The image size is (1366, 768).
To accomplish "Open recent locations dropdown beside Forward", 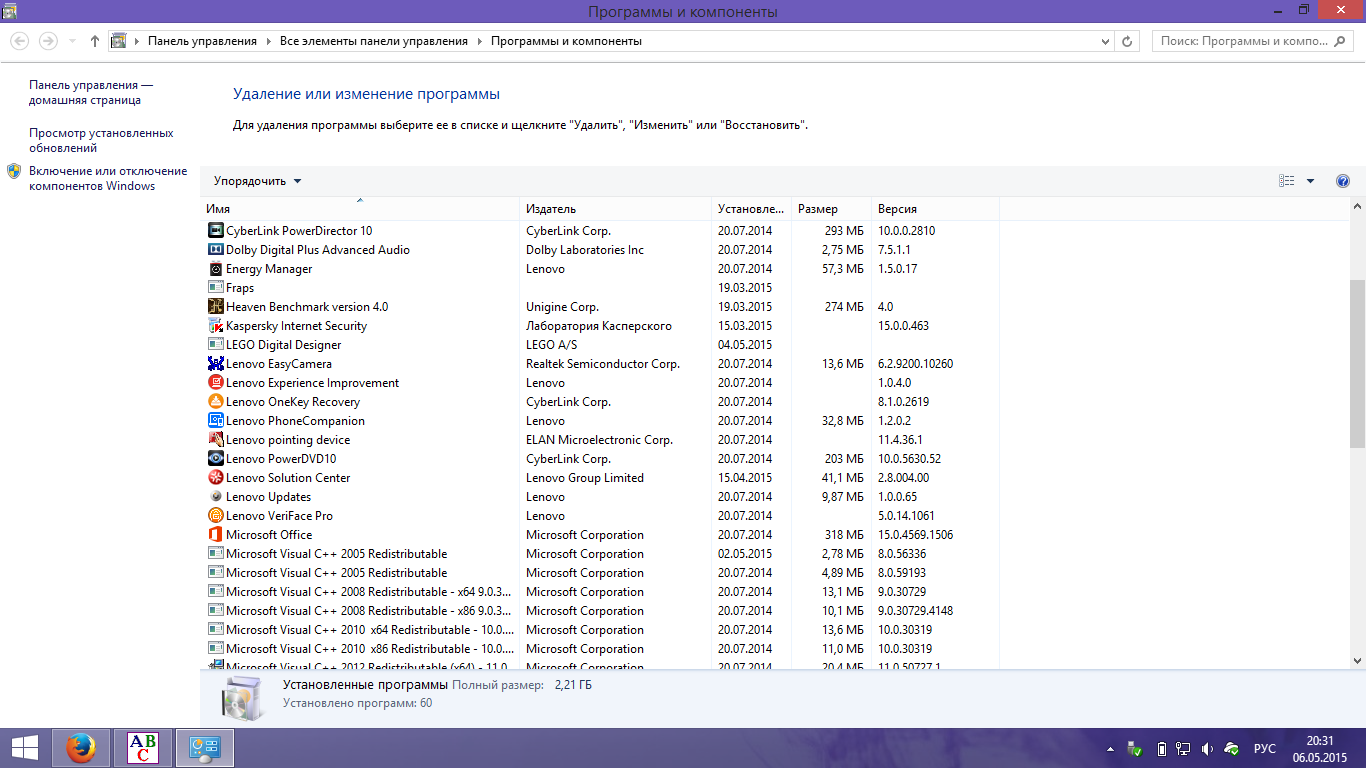I will 72,41.
